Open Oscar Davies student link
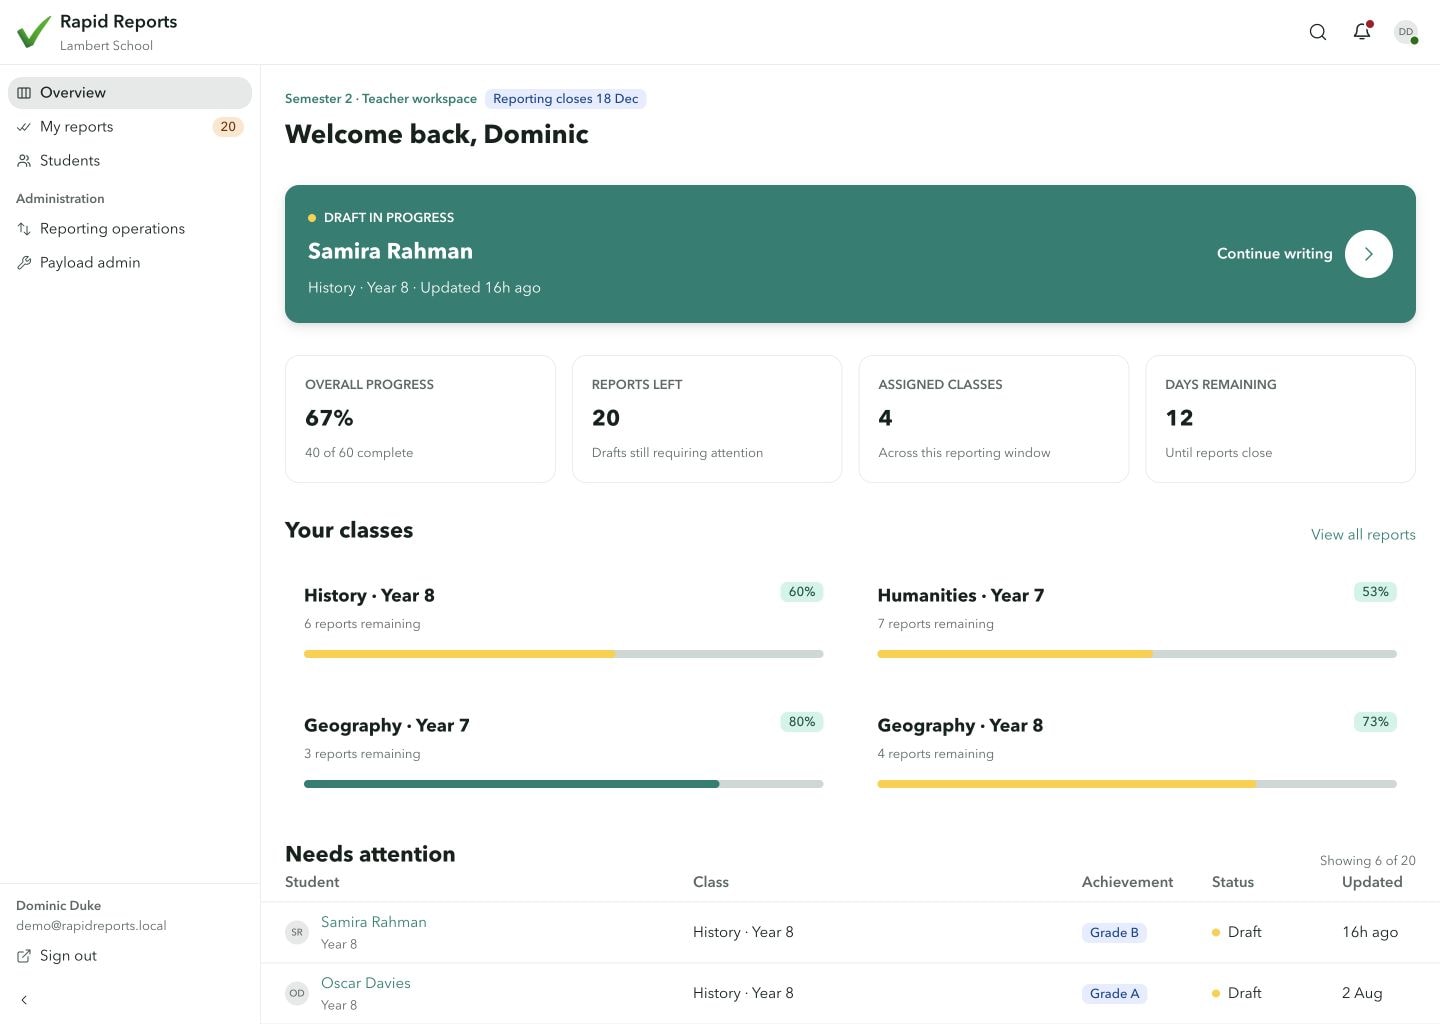The image size is (1440, 1024). (366, 983)
